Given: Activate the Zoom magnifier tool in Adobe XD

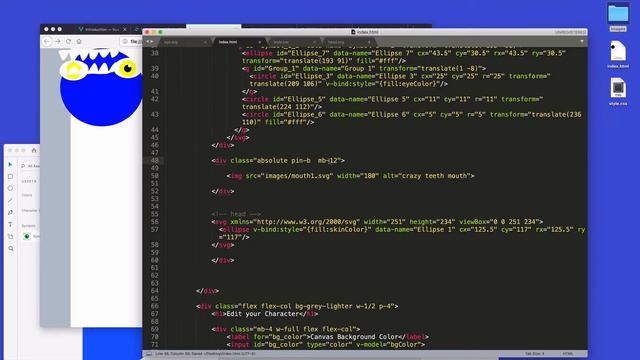Looking at the screenshot, I should pos(11,248).
